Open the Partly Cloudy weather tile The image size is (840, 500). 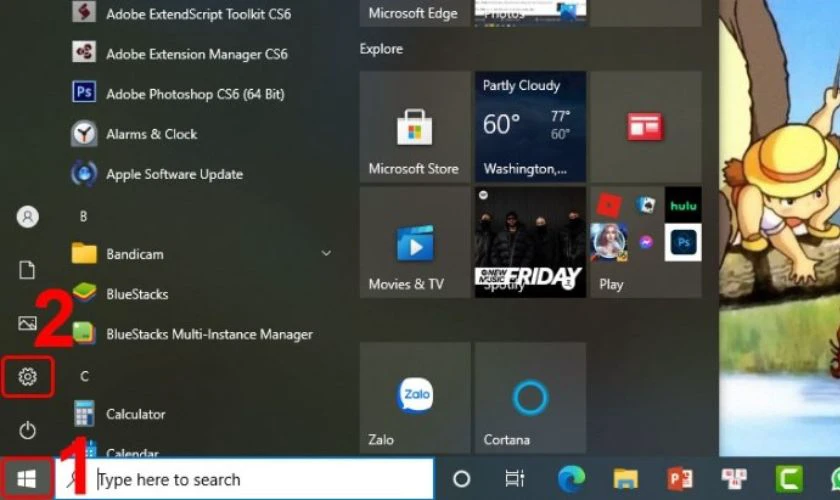[530, 126]
